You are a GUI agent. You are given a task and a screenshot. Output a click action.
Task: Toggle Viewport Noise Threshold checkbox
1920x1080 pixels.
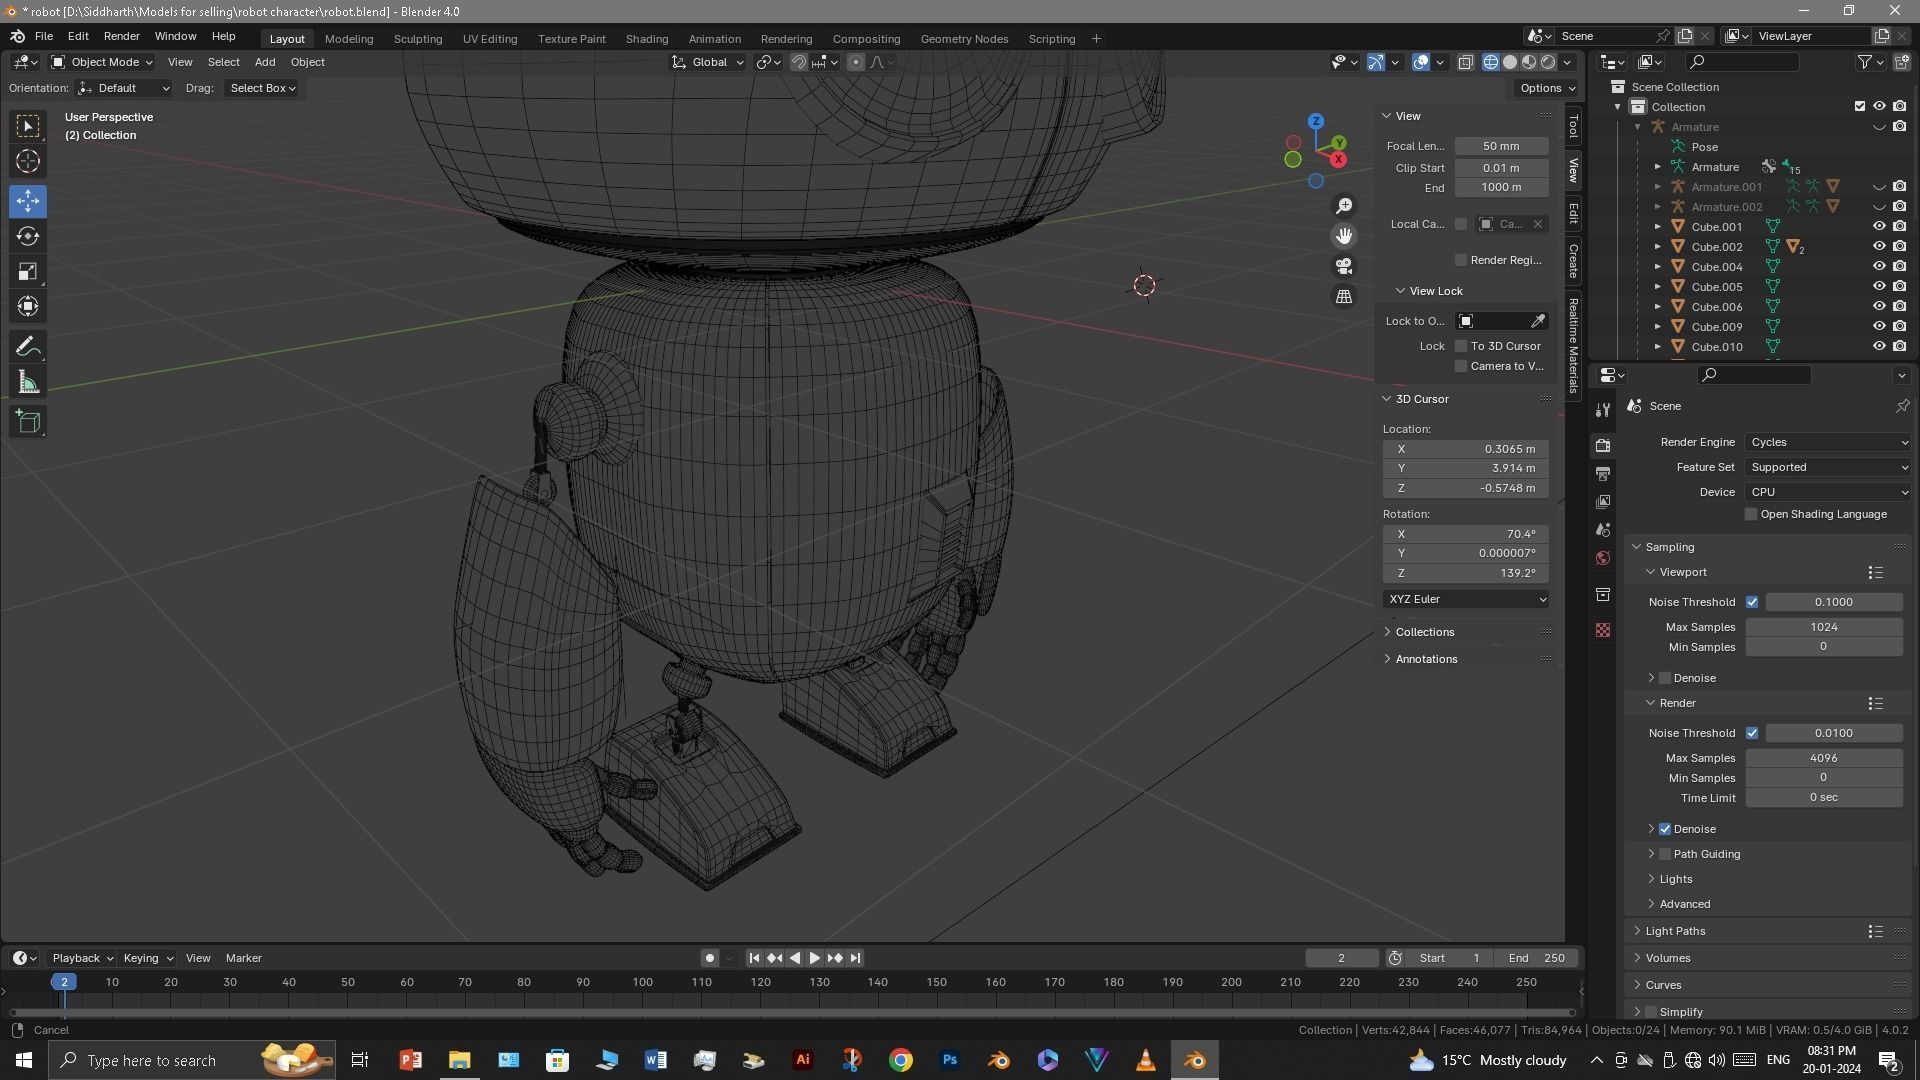click(1752, 602)
